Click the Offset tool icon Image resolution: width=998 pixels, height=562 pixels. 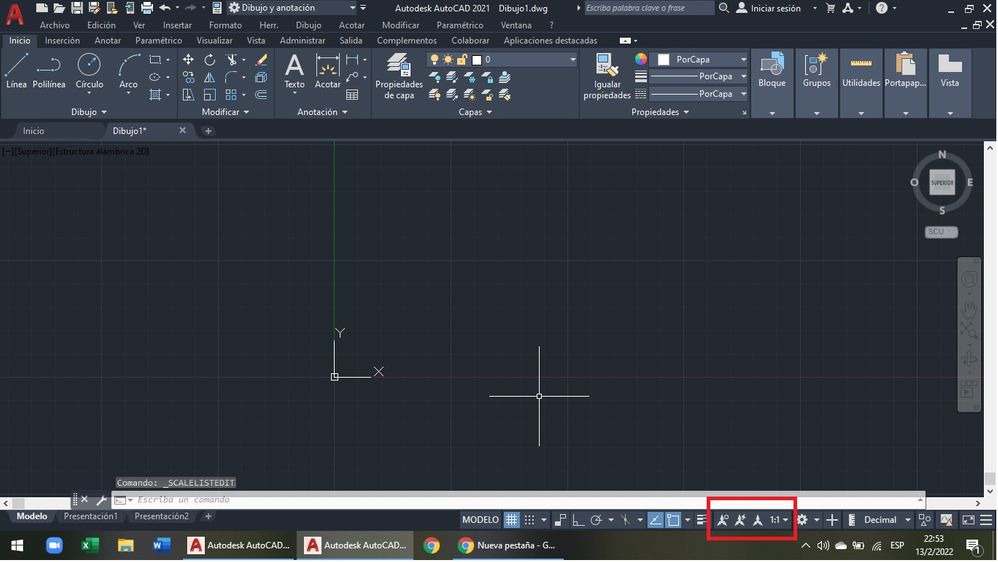[261, 95]
